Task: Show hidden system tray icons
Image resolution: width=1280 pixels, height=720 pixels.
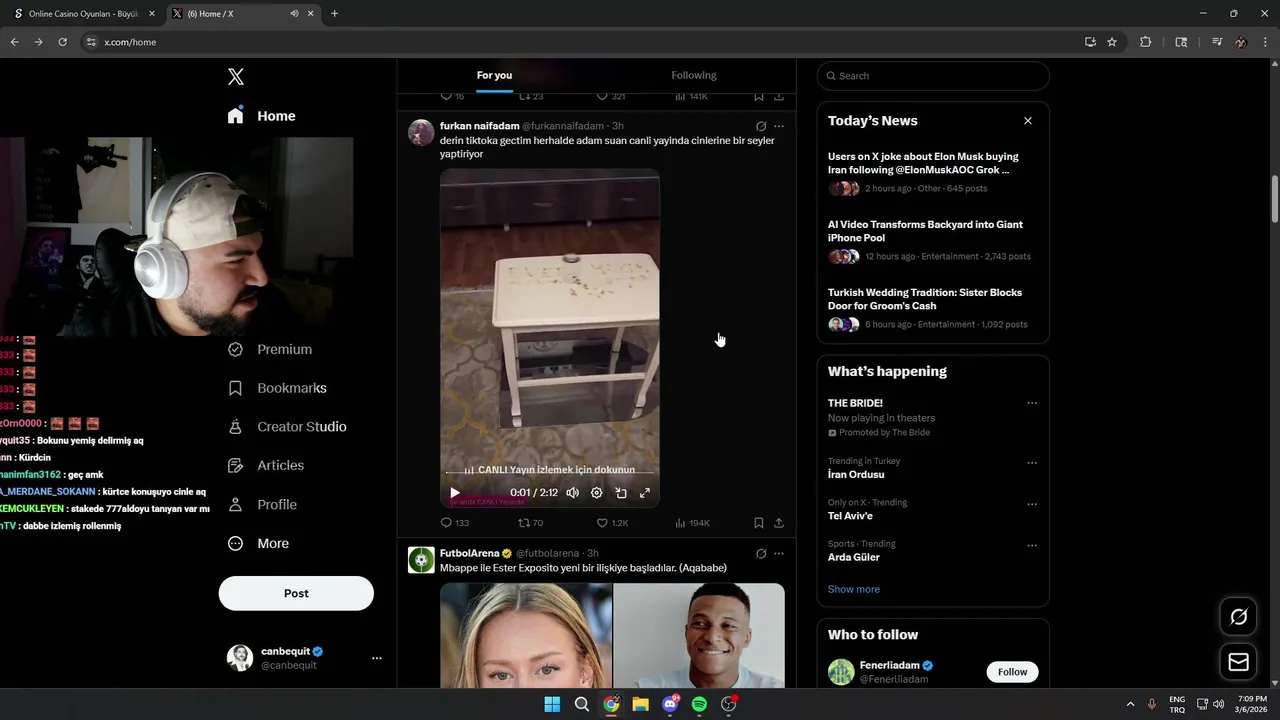Action: pyautogui.click(x=1130, y=704)
